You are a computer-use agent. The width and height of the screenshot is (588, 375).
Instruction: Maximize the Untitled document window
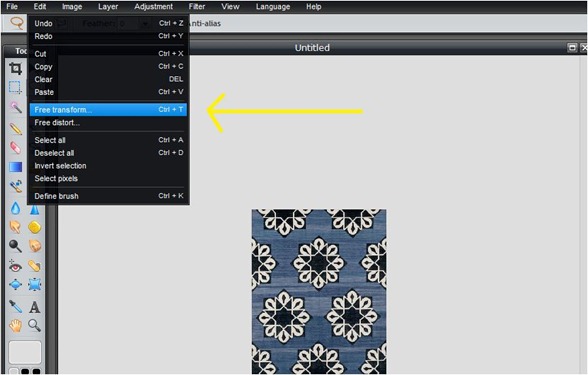[x=572, y=48]
